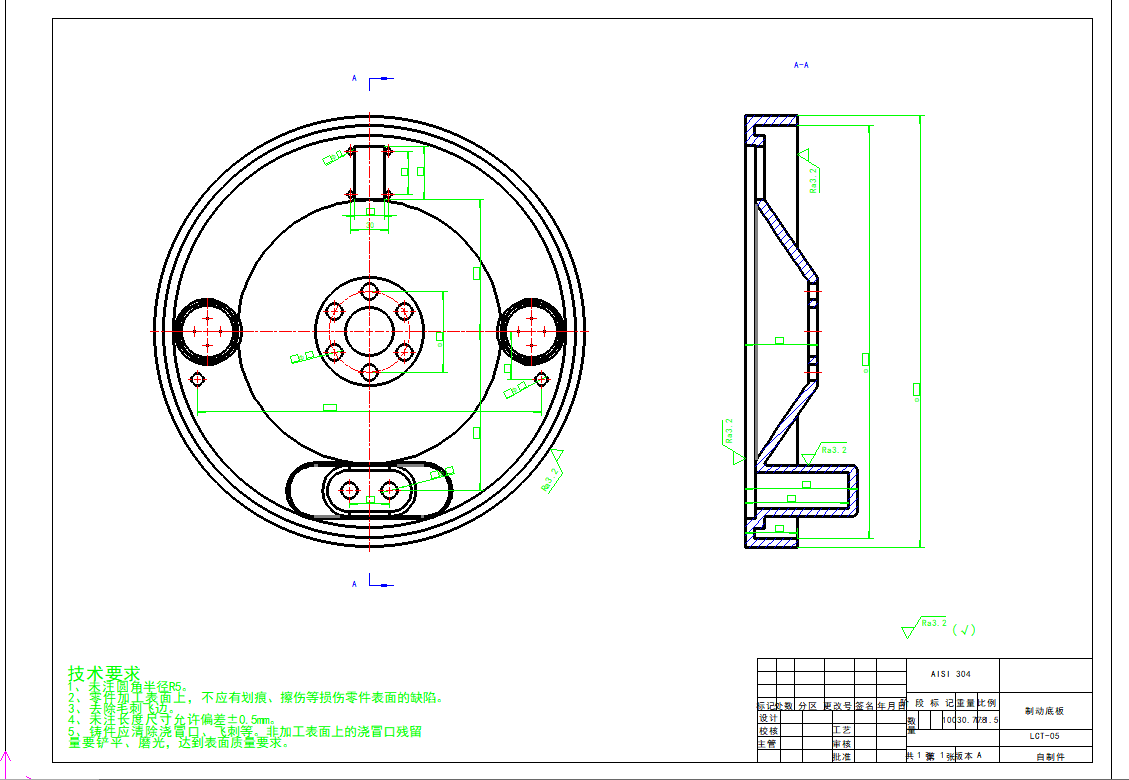
Task: Select the right large round boss
Action: point(531,329)
